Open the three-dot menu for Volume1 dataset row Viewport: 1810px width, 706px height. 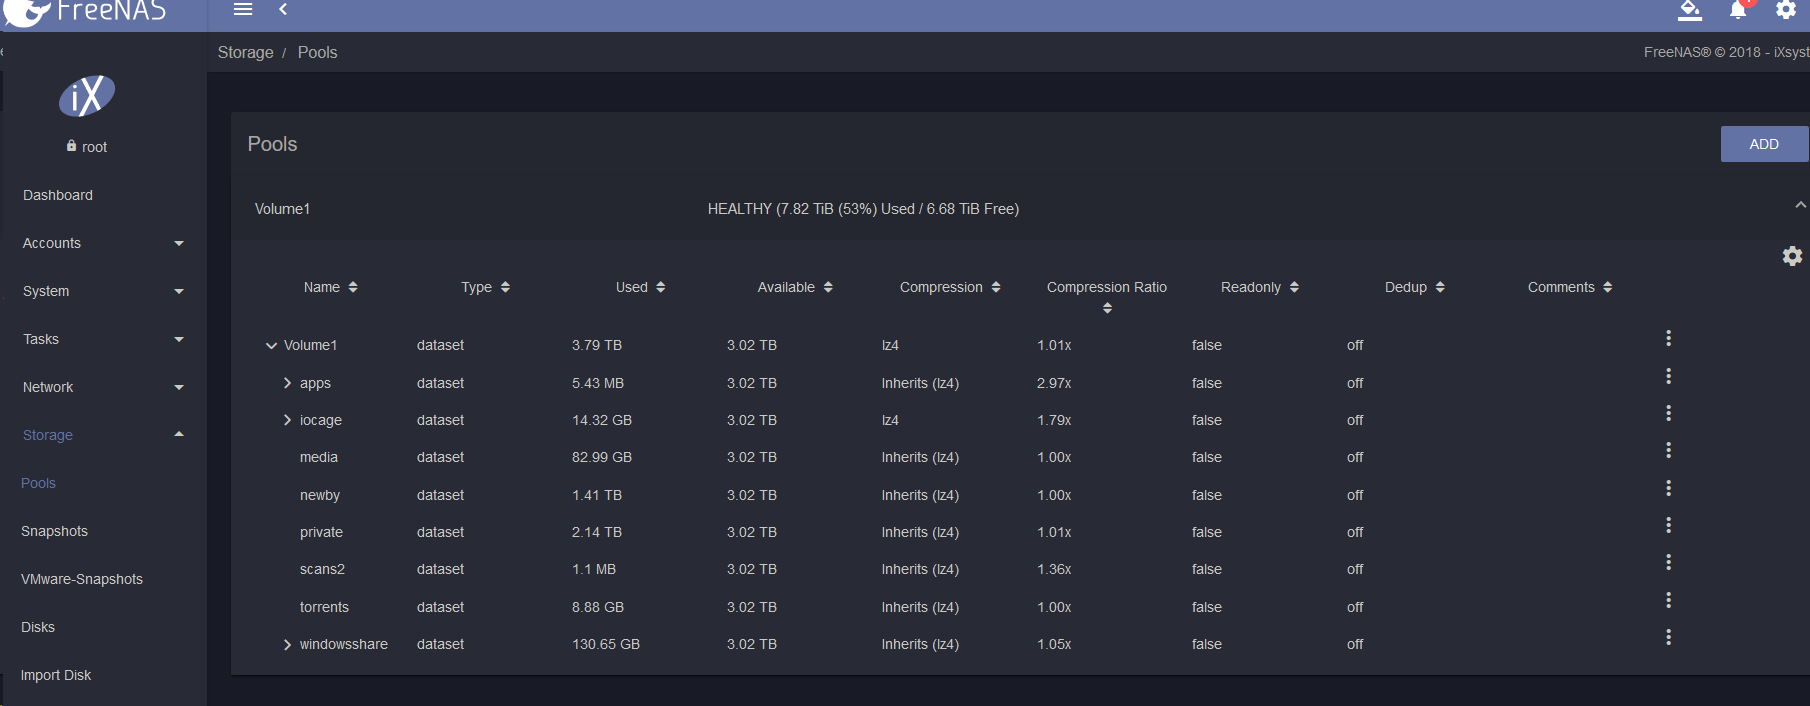point(1668,338)
